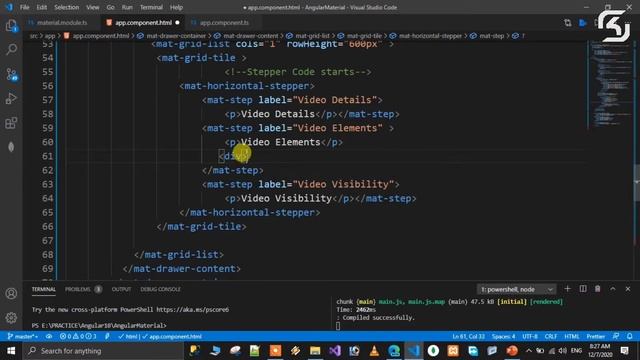Open the Accounts icon in activity bar
This screenshot has height=360, width=640.
pos(11,293)
